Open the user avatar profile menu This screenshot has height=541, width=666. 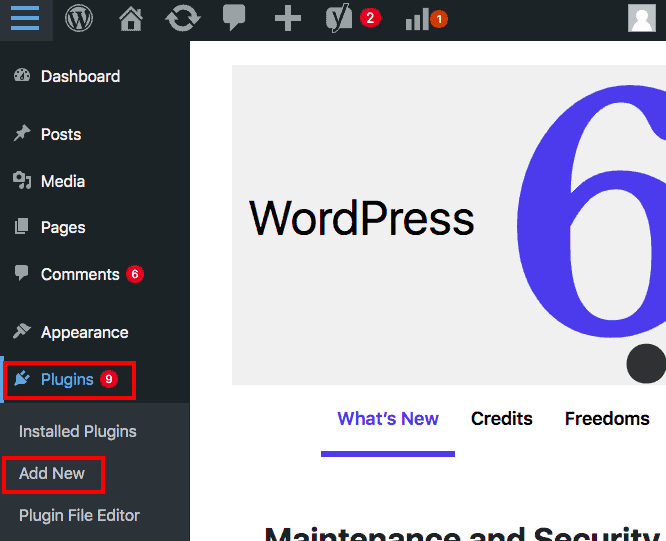pos(642,18)
